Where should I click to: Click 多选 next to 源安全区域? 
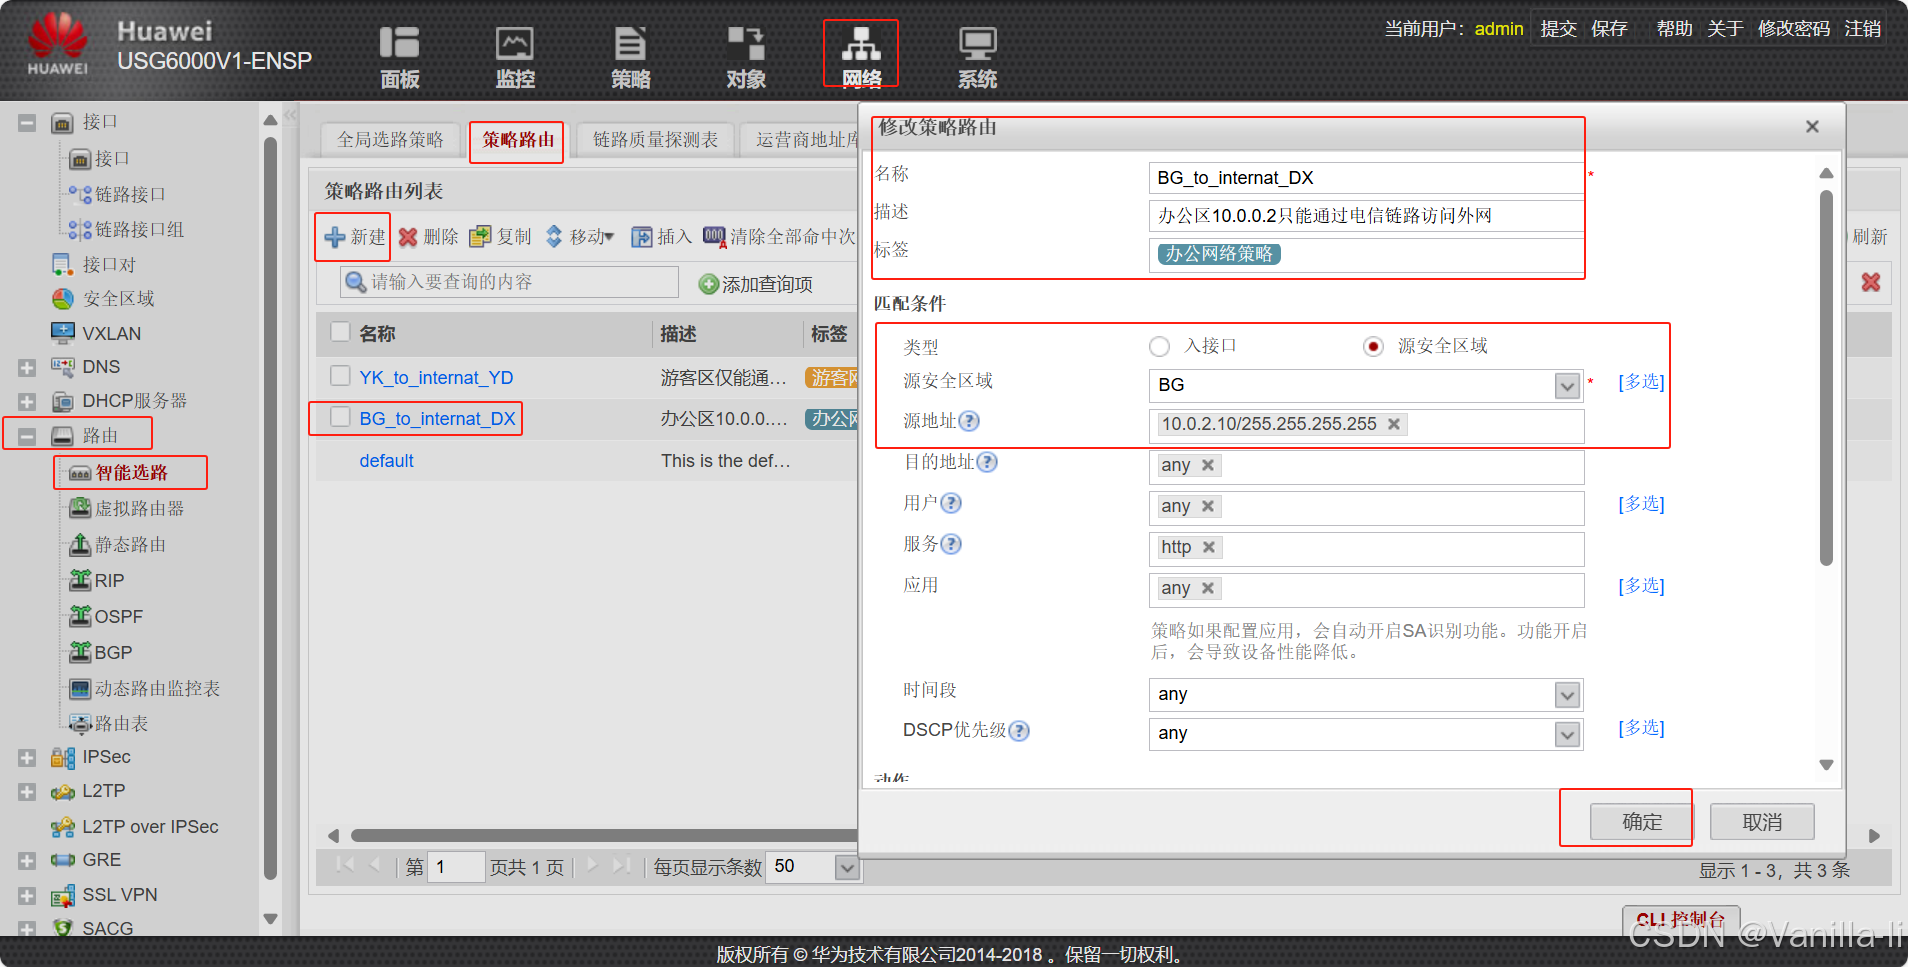click(1641, 382)
